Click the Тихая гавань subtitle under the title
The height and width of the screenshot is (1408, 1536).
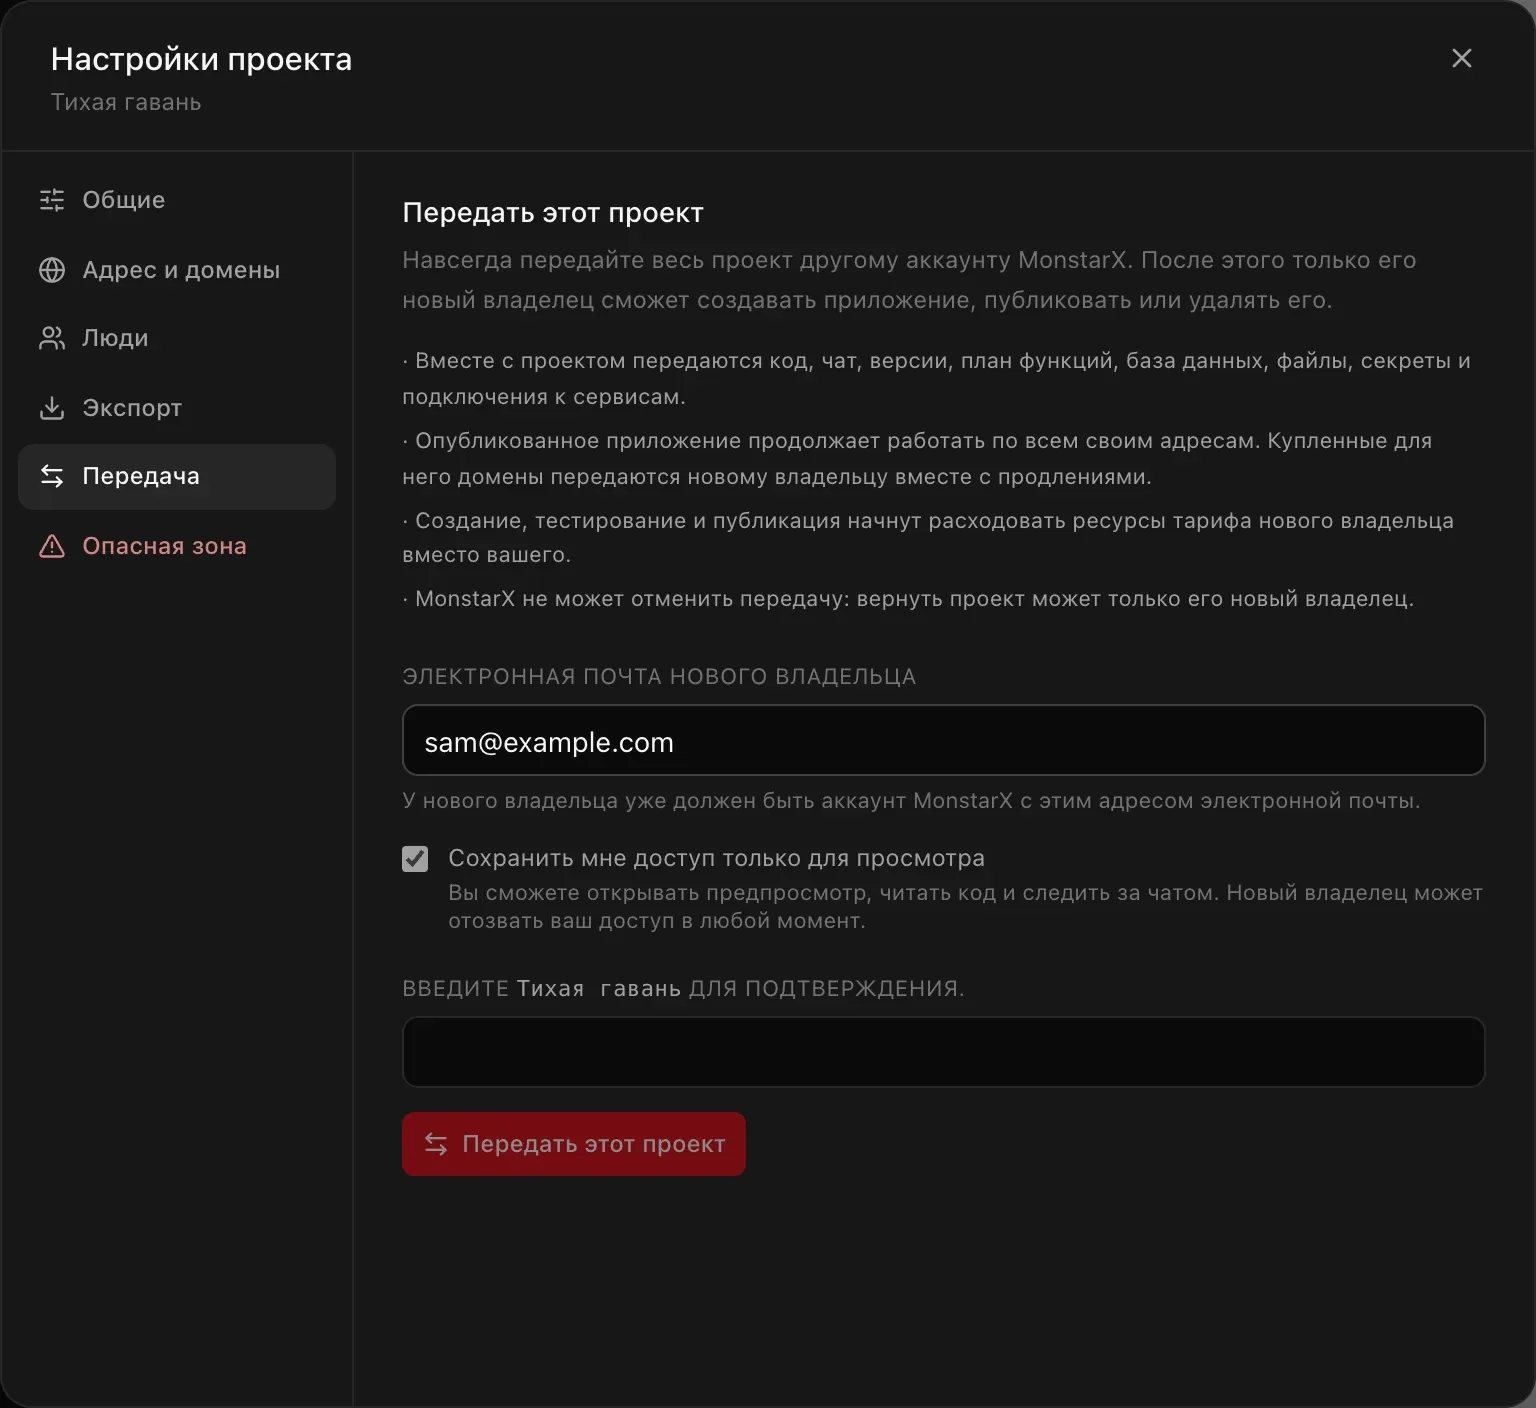coord(126,102)
